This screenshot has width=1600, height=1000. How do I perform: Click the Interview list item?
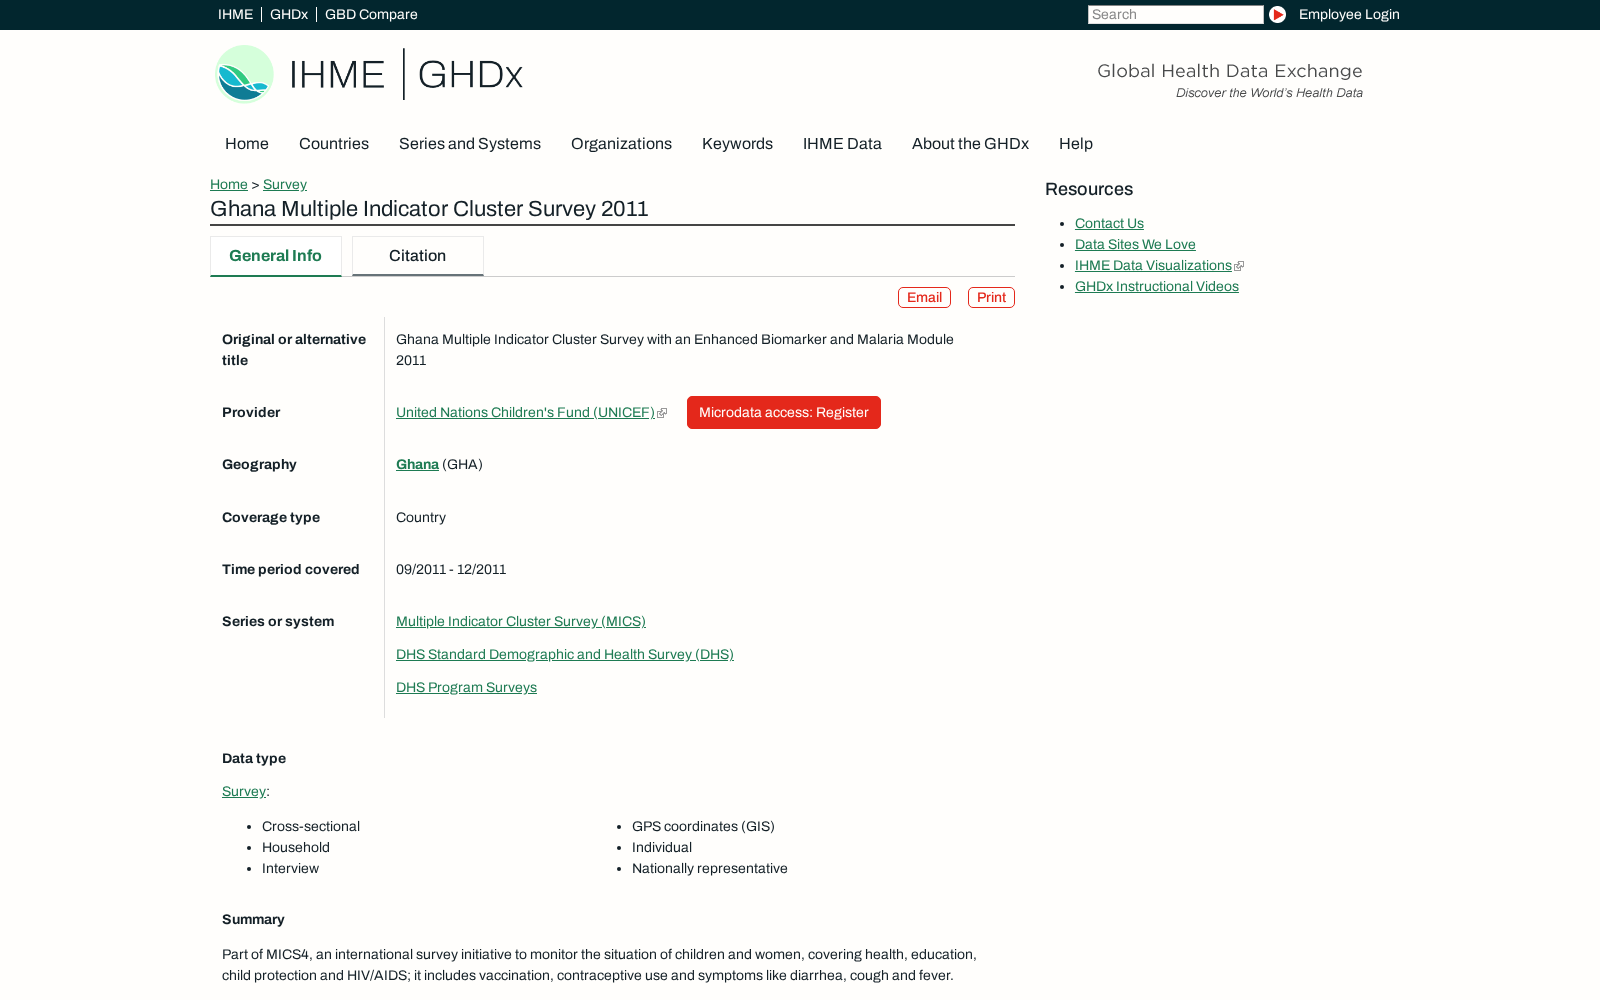tap(290, 869)
